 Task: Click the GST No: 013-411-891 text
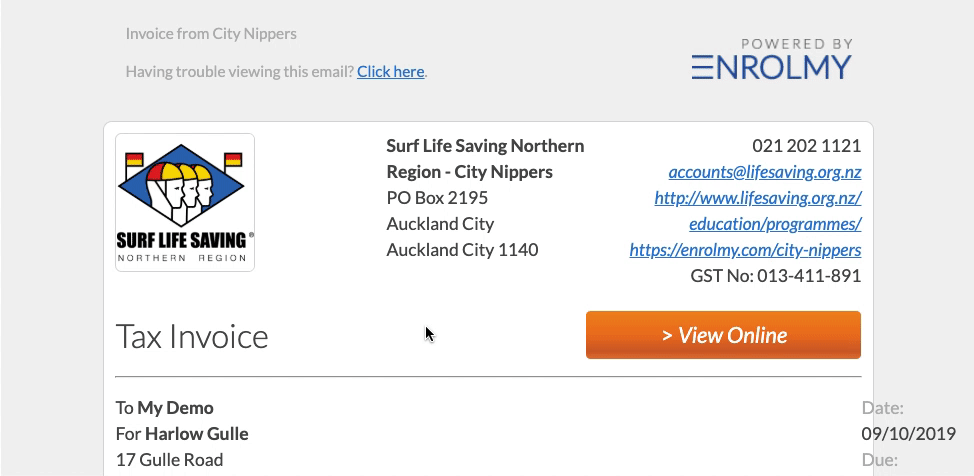coord(776,276)
